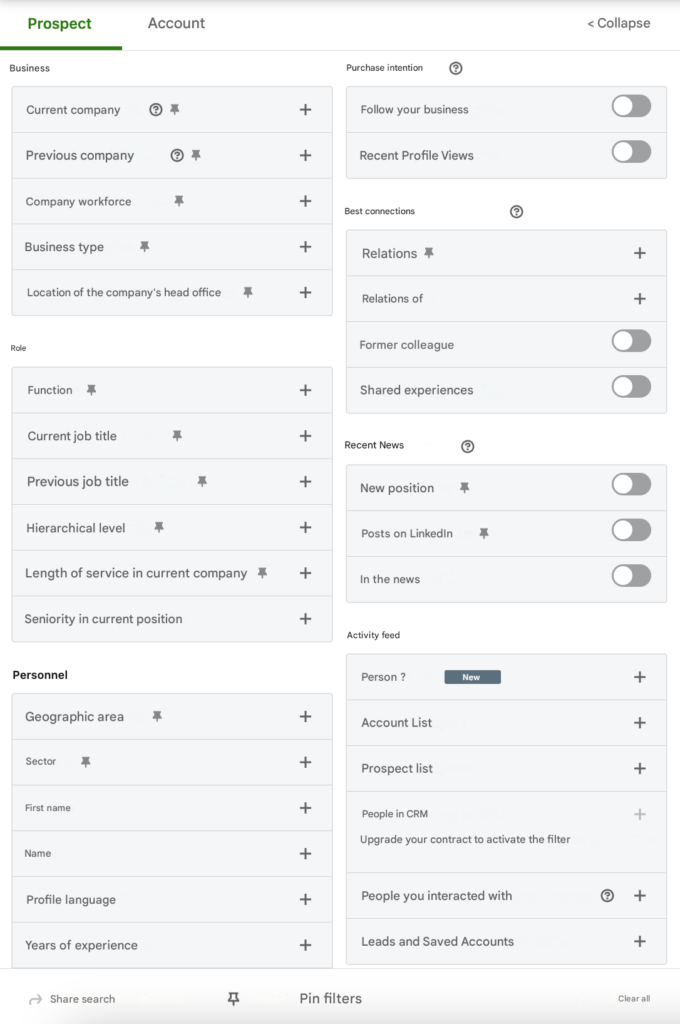Click the Collapse link
Viewport: 680px width, 1024px height.
[618, 23]
